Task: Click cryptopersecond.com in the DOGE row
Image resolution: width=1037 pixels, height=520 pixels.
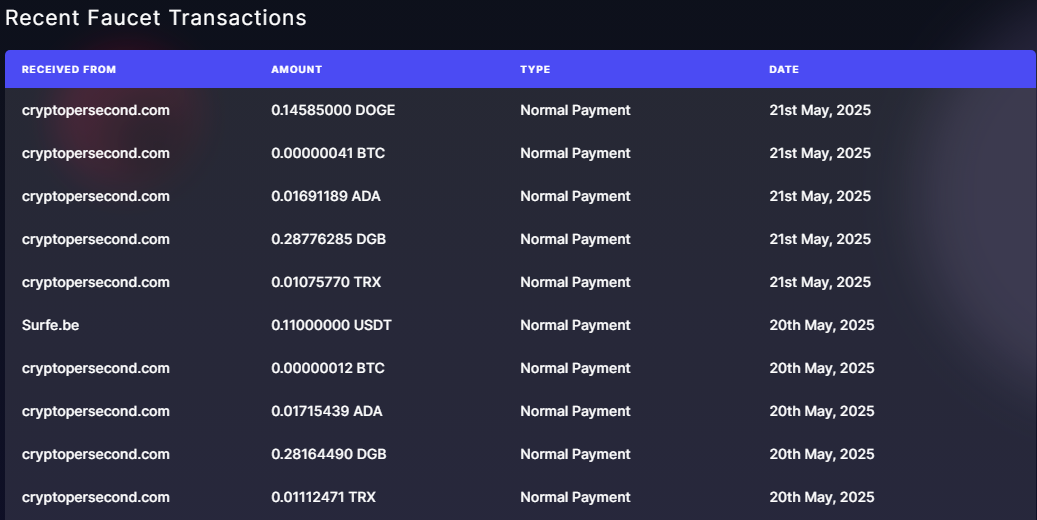Action: tap(96, 110)
